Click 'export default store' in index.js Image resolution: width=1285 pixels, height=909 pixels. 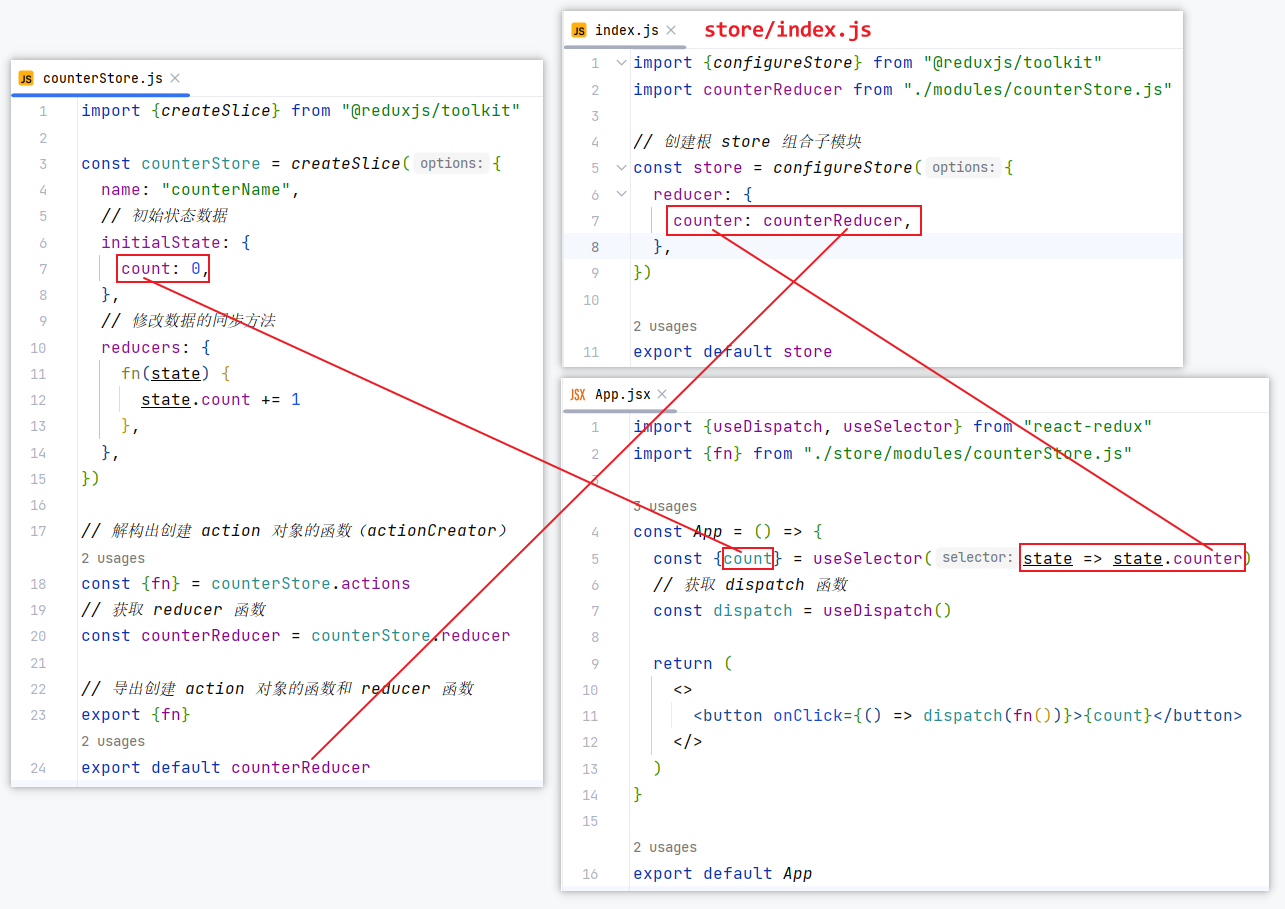click(x=733, y=352)
